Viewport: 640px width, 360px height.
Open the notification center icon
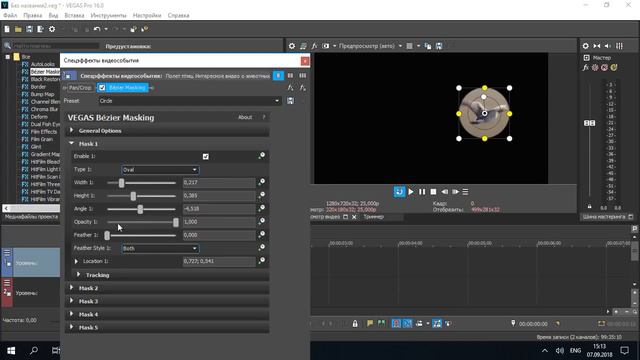pyautogui.click(x=624, y=351)
